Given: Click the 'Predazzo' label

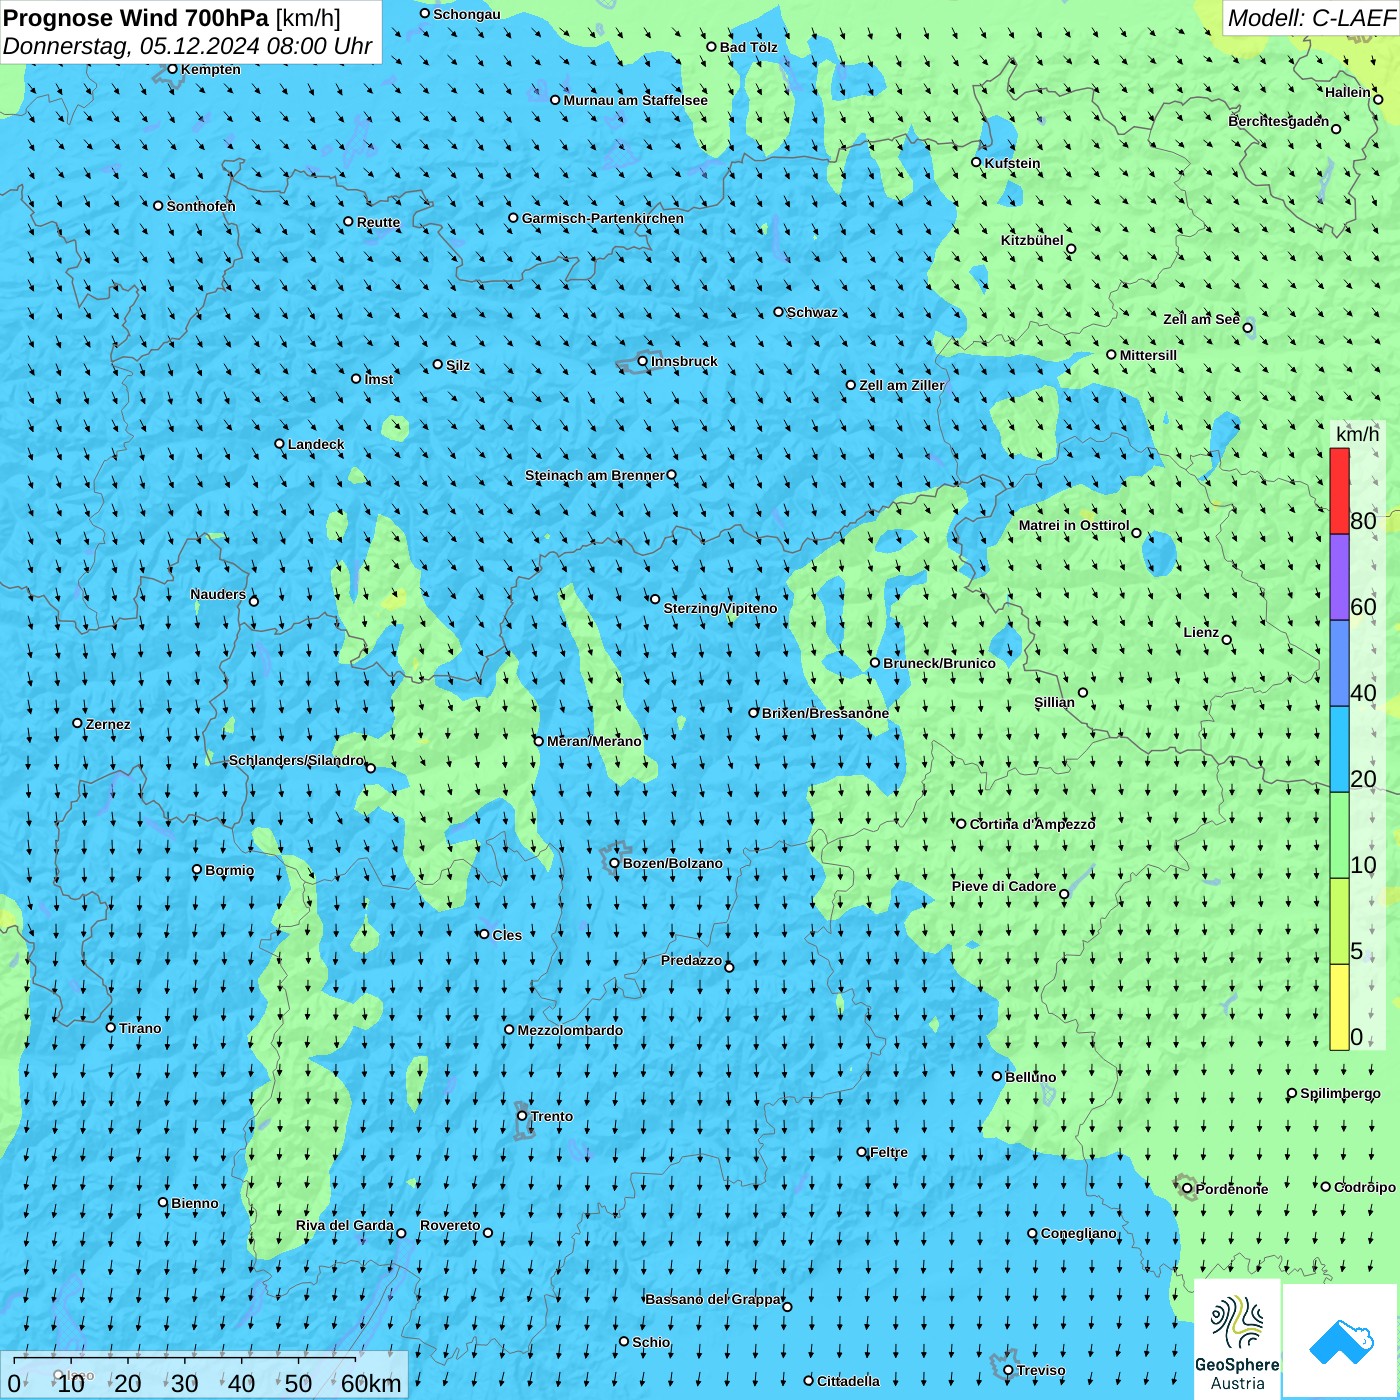Looking at the screenshot, I should (691, 960).
